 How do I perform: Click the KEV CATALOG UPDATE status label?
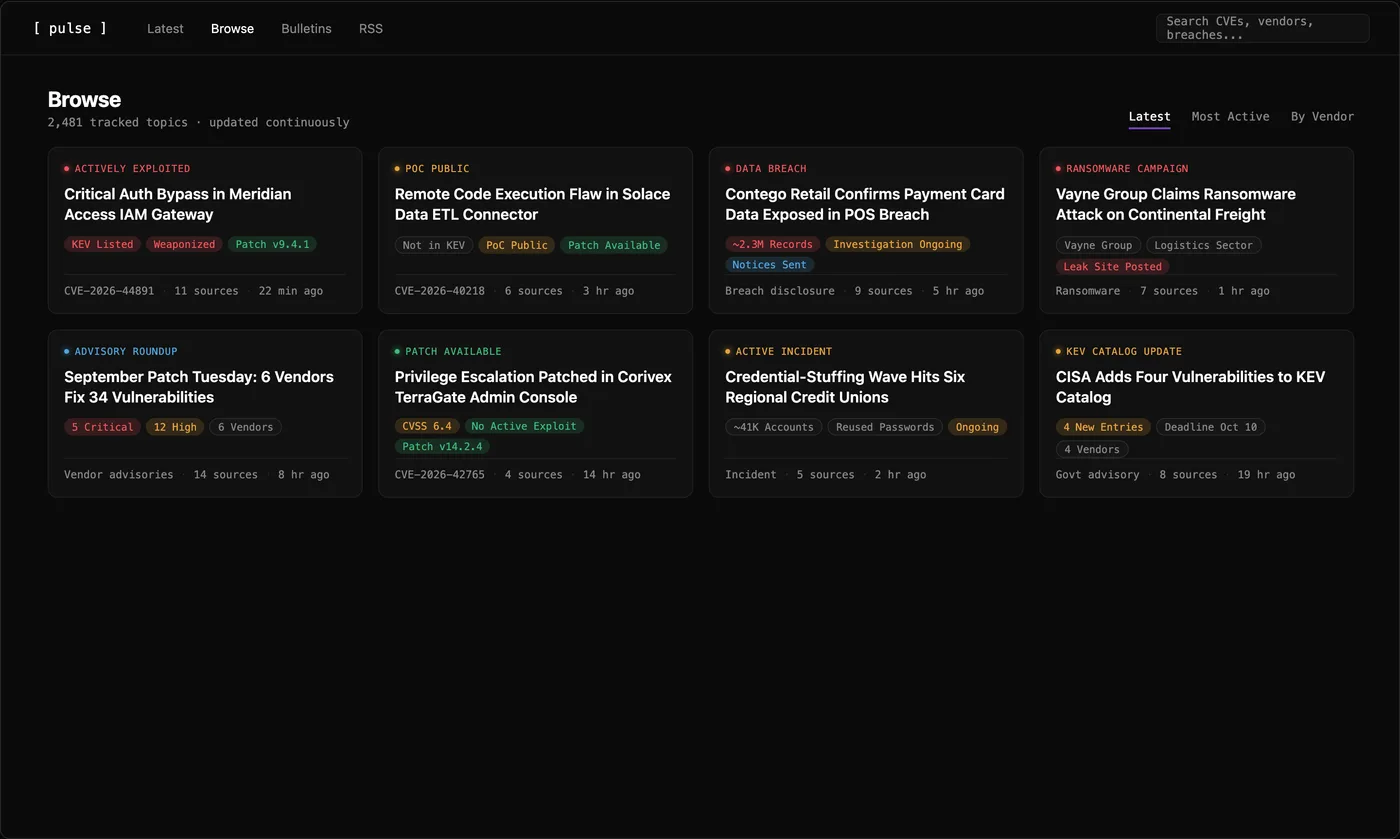[1124, 352]
